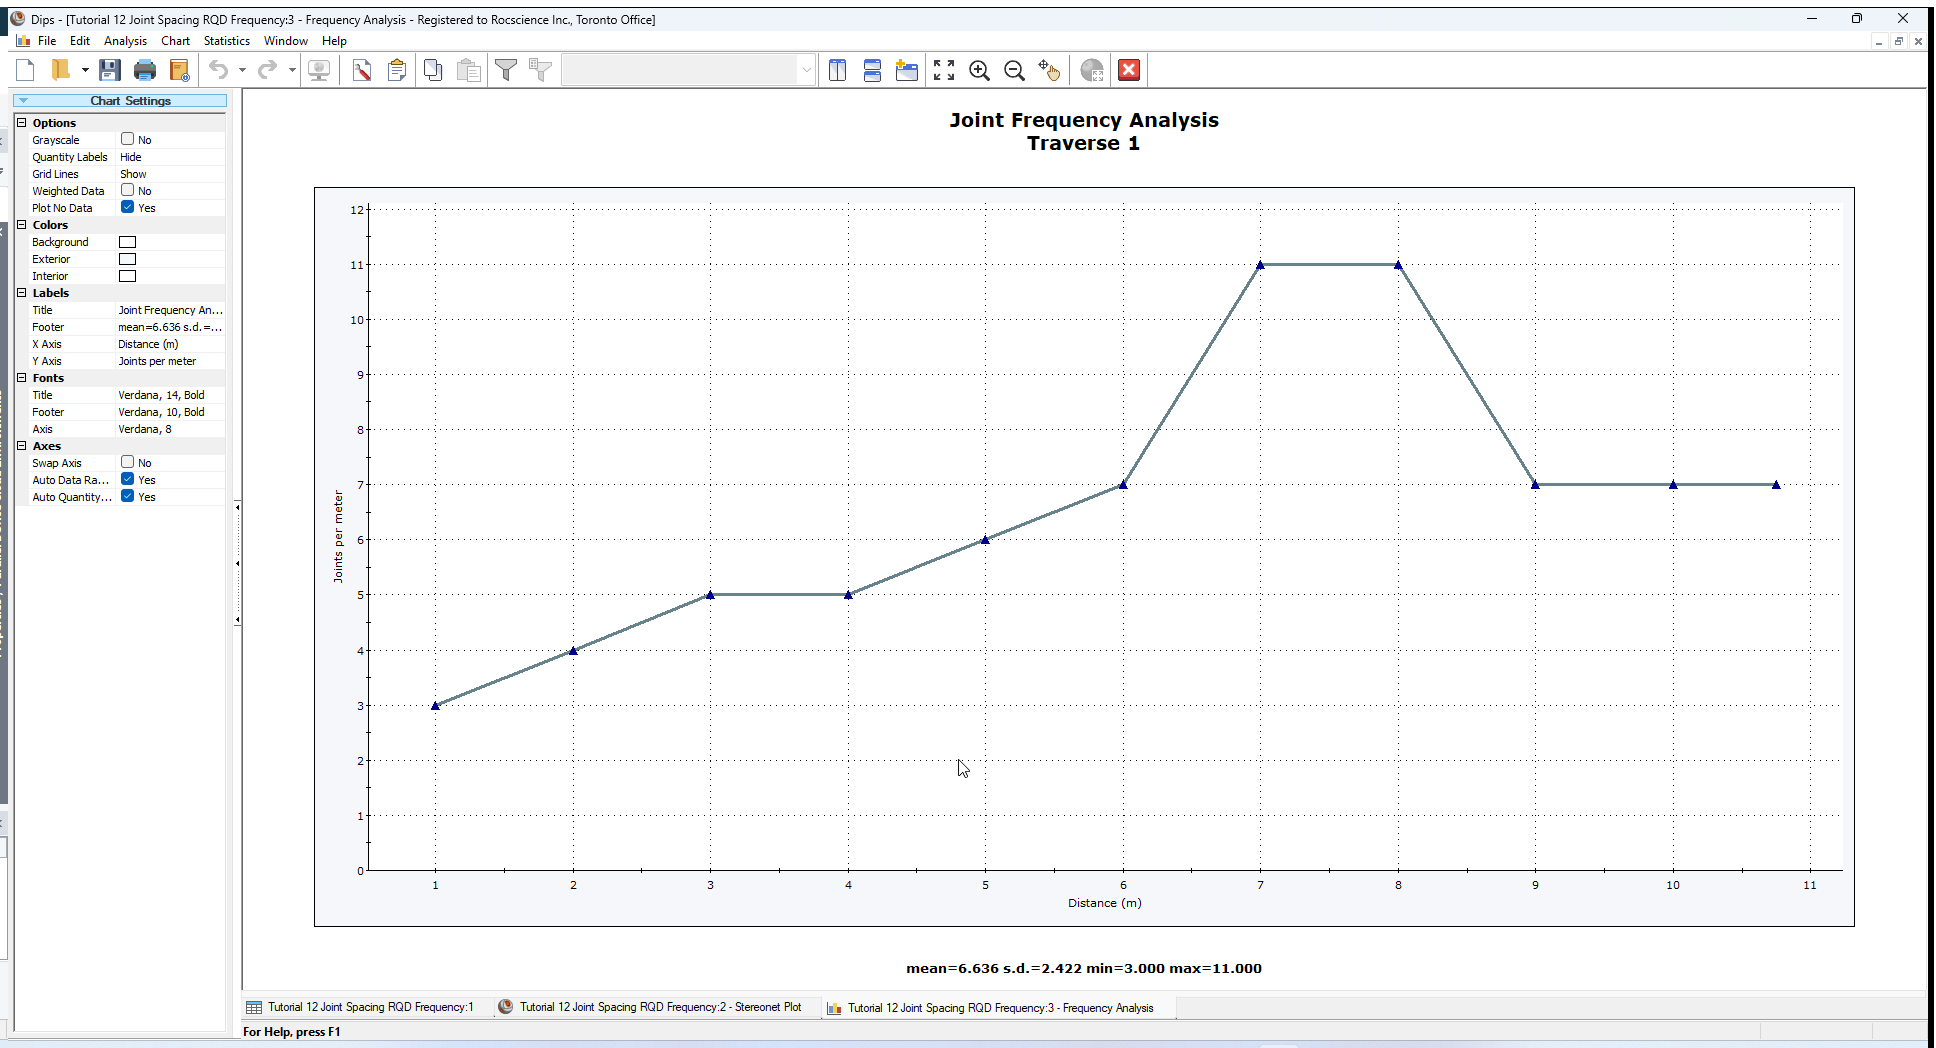
Task: Click the filter funnel icon
Action: [x=506, y=70]
